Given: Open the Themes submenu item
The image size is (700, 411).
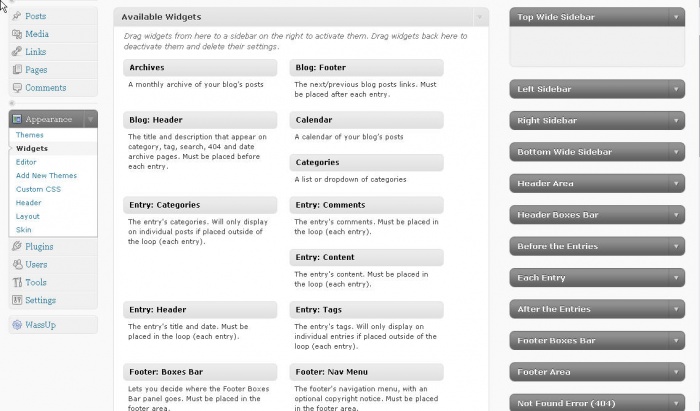Looking at the screenshot, I should 30,135.
